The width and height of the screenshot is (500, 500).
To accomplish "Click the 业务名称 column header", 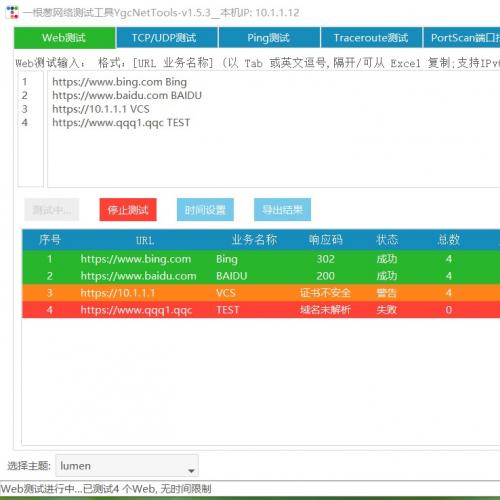I will pyautogui.click(x=254, y=240).
